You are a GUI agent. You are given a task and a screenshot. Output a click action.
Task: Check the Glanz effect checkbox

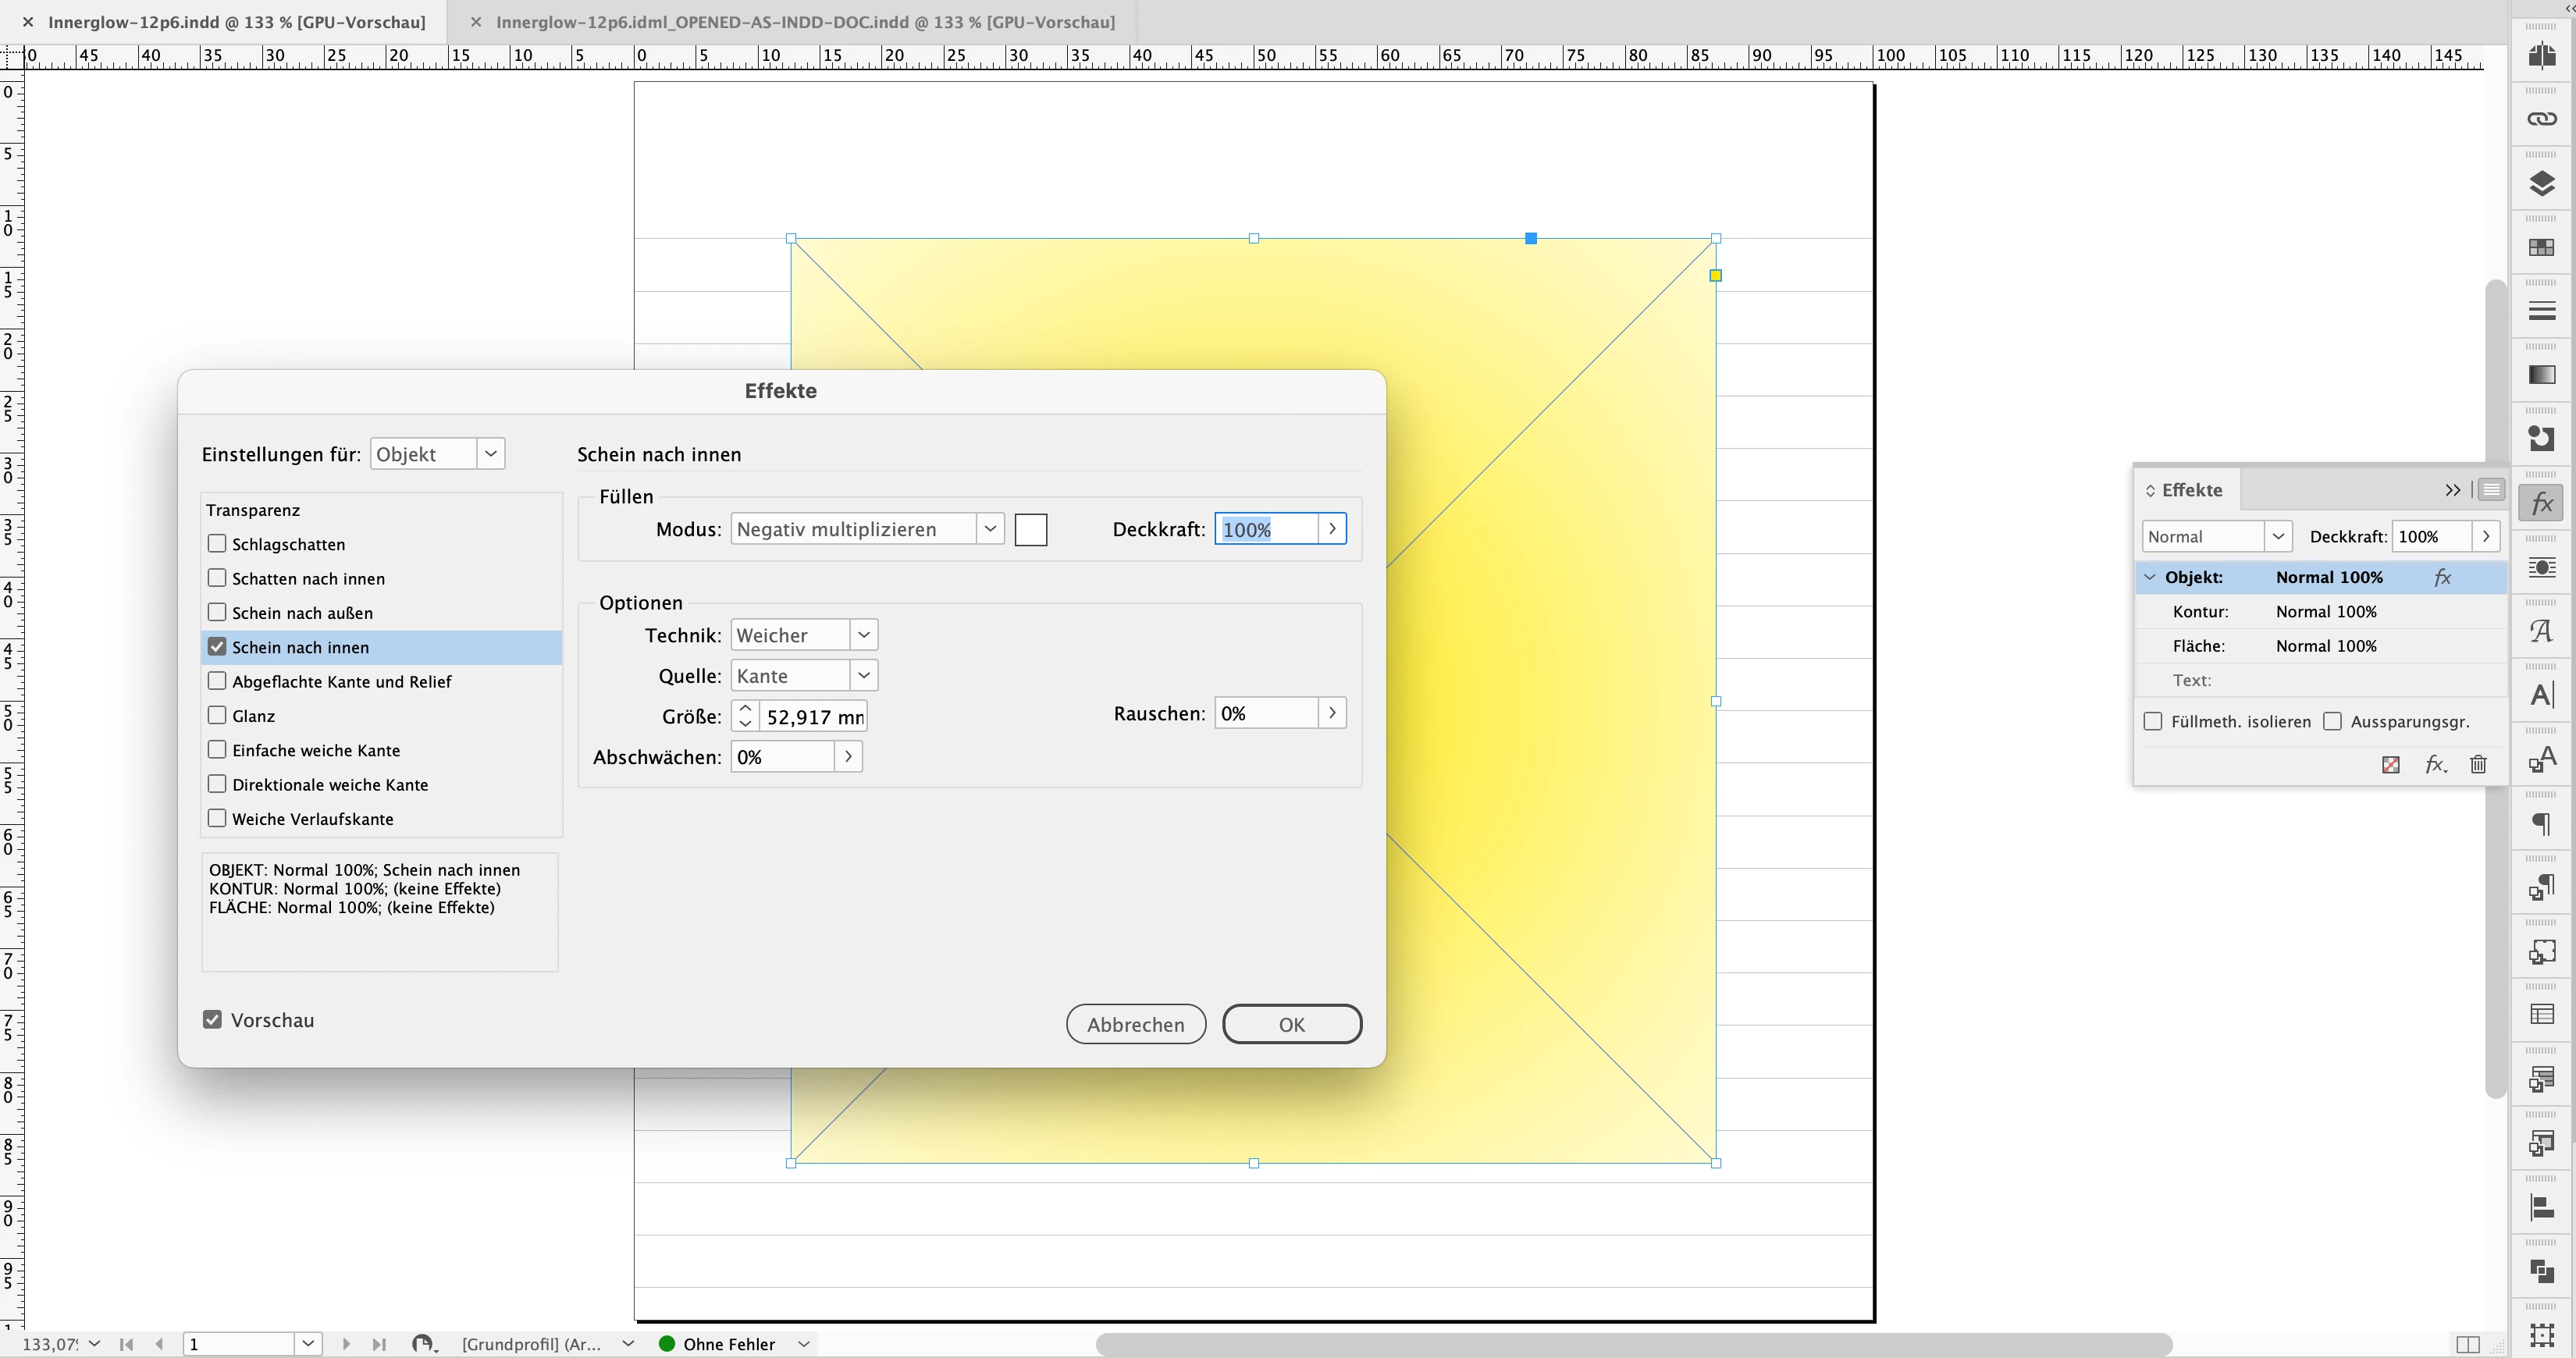tap(217, 716)
